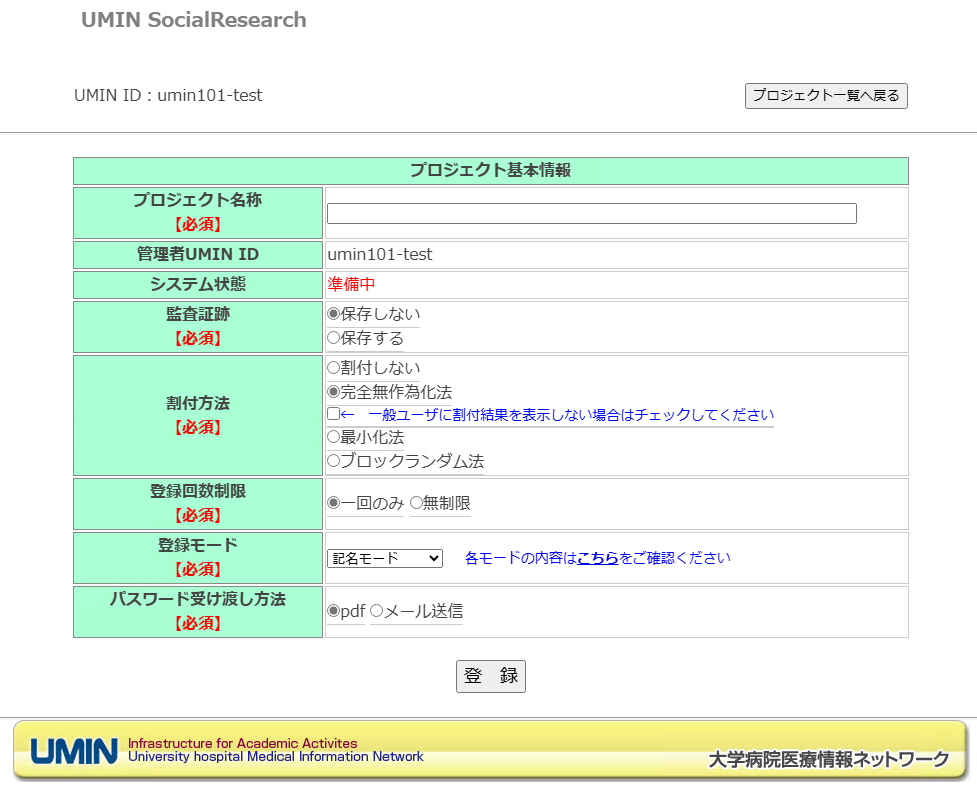Click the UMIN SocialResearch page title
This screenshot has height=785, width=977.
tap(194, 20)
